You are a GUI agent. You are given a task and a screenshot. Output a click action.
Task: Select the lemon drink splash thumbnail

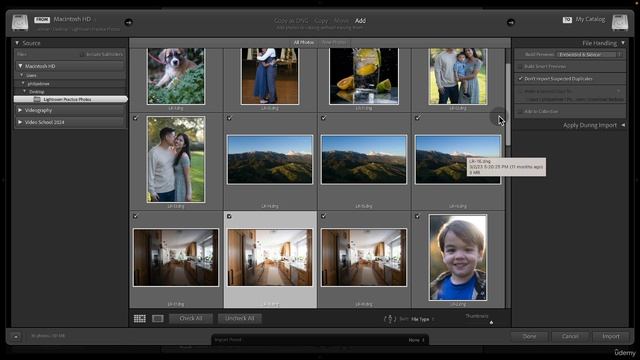pos(364,76)
